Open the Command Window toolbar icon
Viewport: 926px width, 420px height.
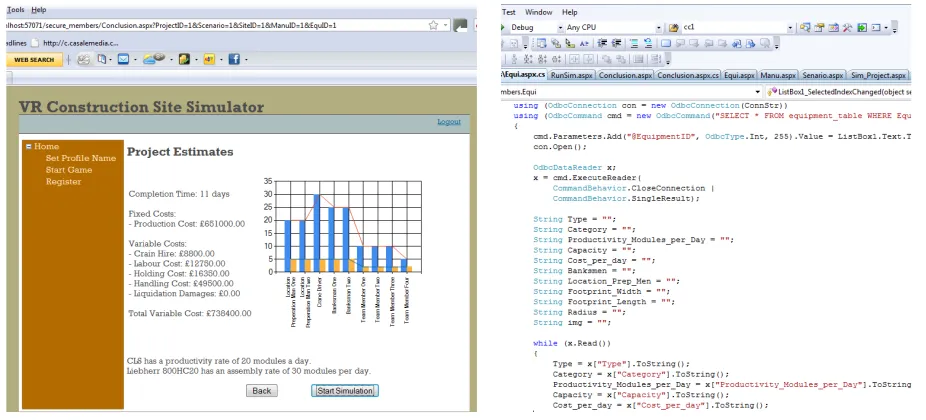coord(876,28)
